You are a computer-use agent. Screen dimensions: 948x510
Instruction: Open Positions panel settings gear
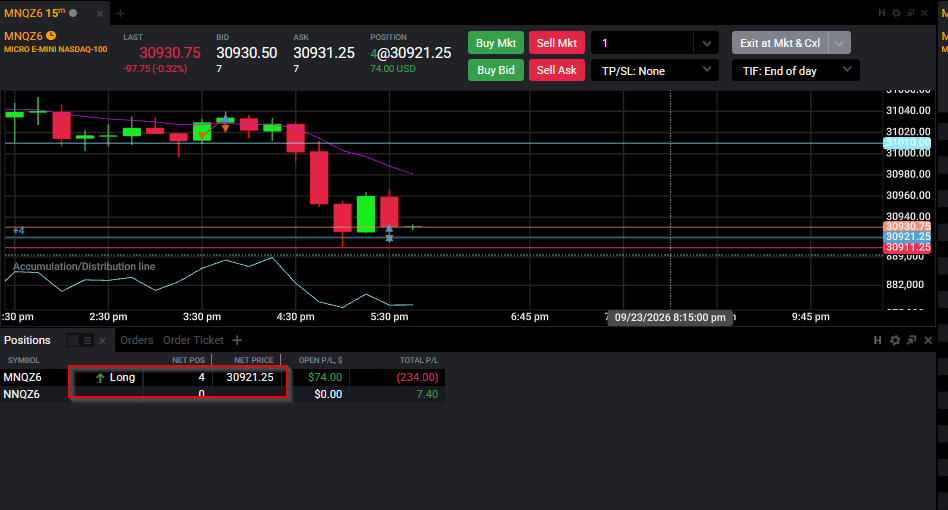(895, 340)
